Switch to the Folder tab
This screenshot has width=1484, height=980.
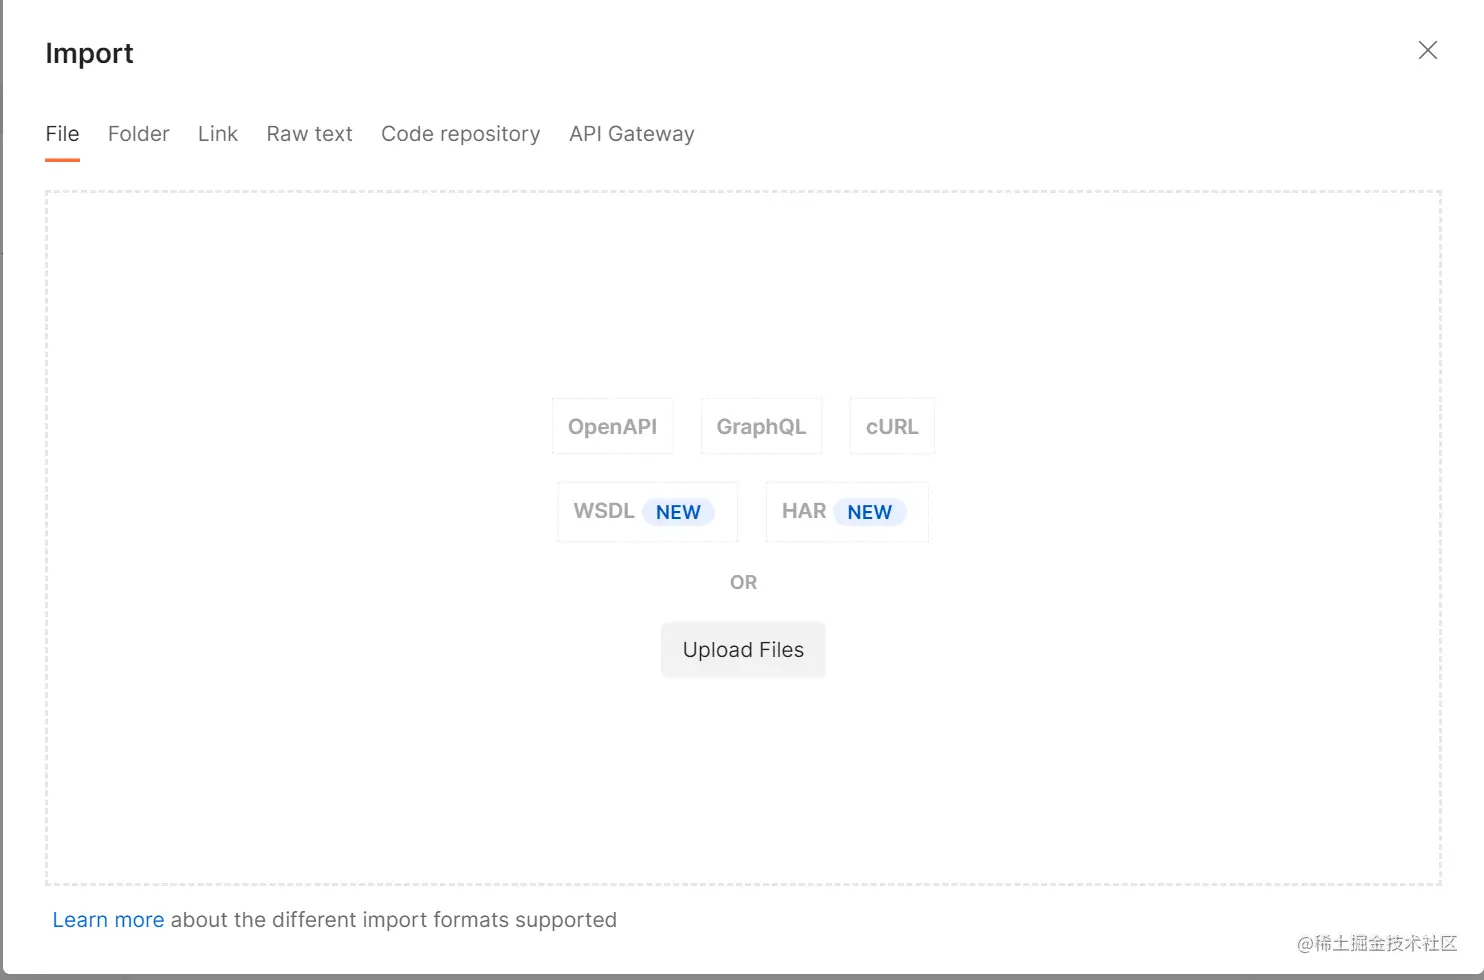tap(139, 134)
